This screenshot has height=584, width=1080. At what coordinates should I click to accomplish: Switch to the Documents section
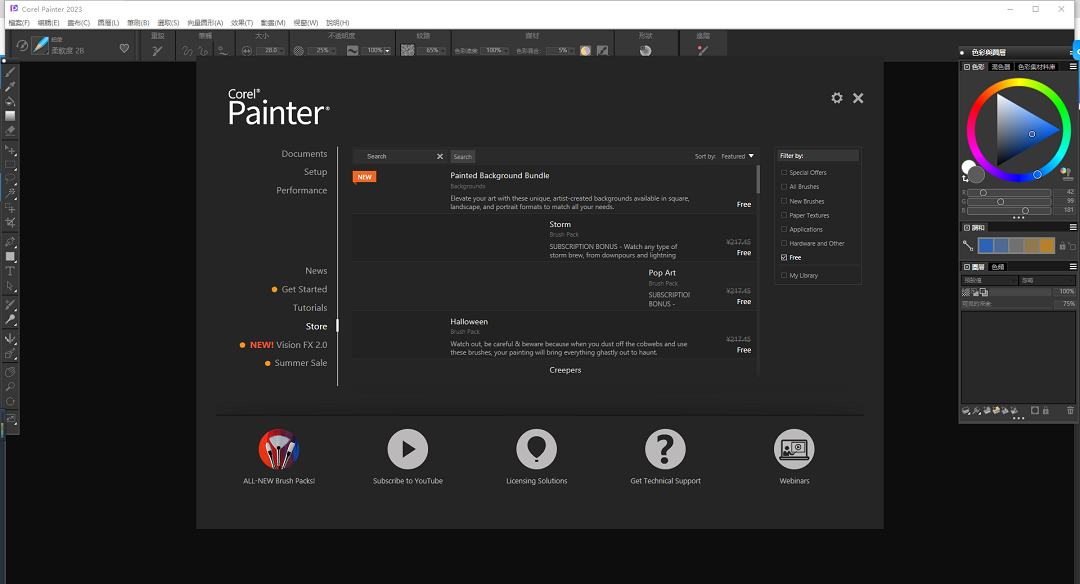point(304,154)
